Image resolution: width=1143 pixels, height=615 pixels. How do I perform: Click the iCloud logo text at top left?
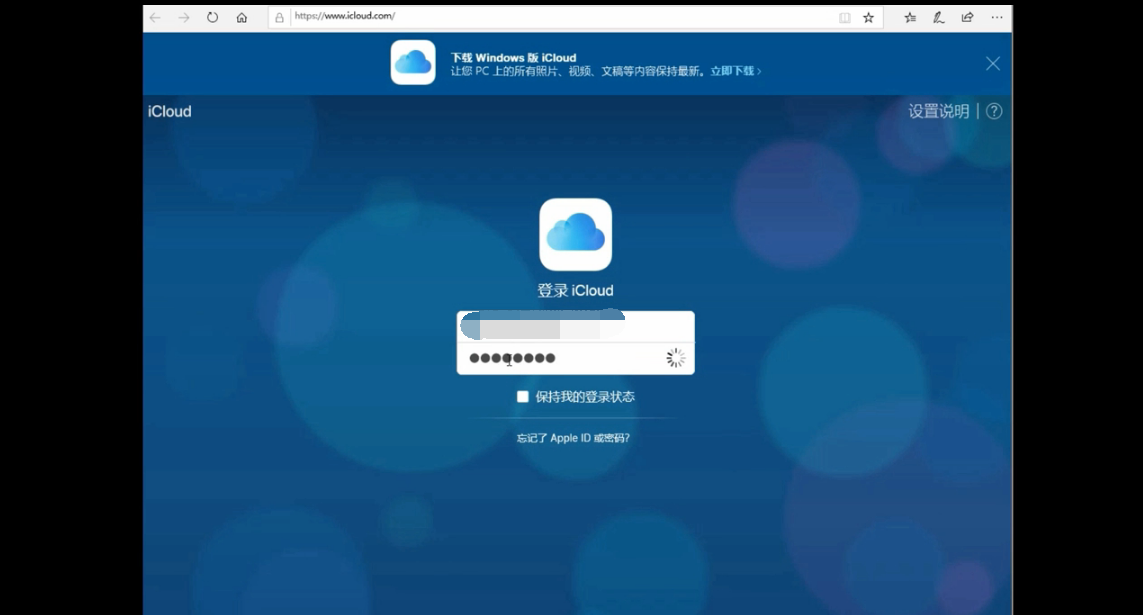click(169, 111)
